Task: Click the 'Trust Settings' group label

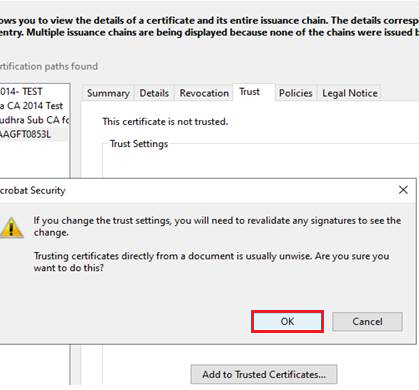Action: (139, 144)
